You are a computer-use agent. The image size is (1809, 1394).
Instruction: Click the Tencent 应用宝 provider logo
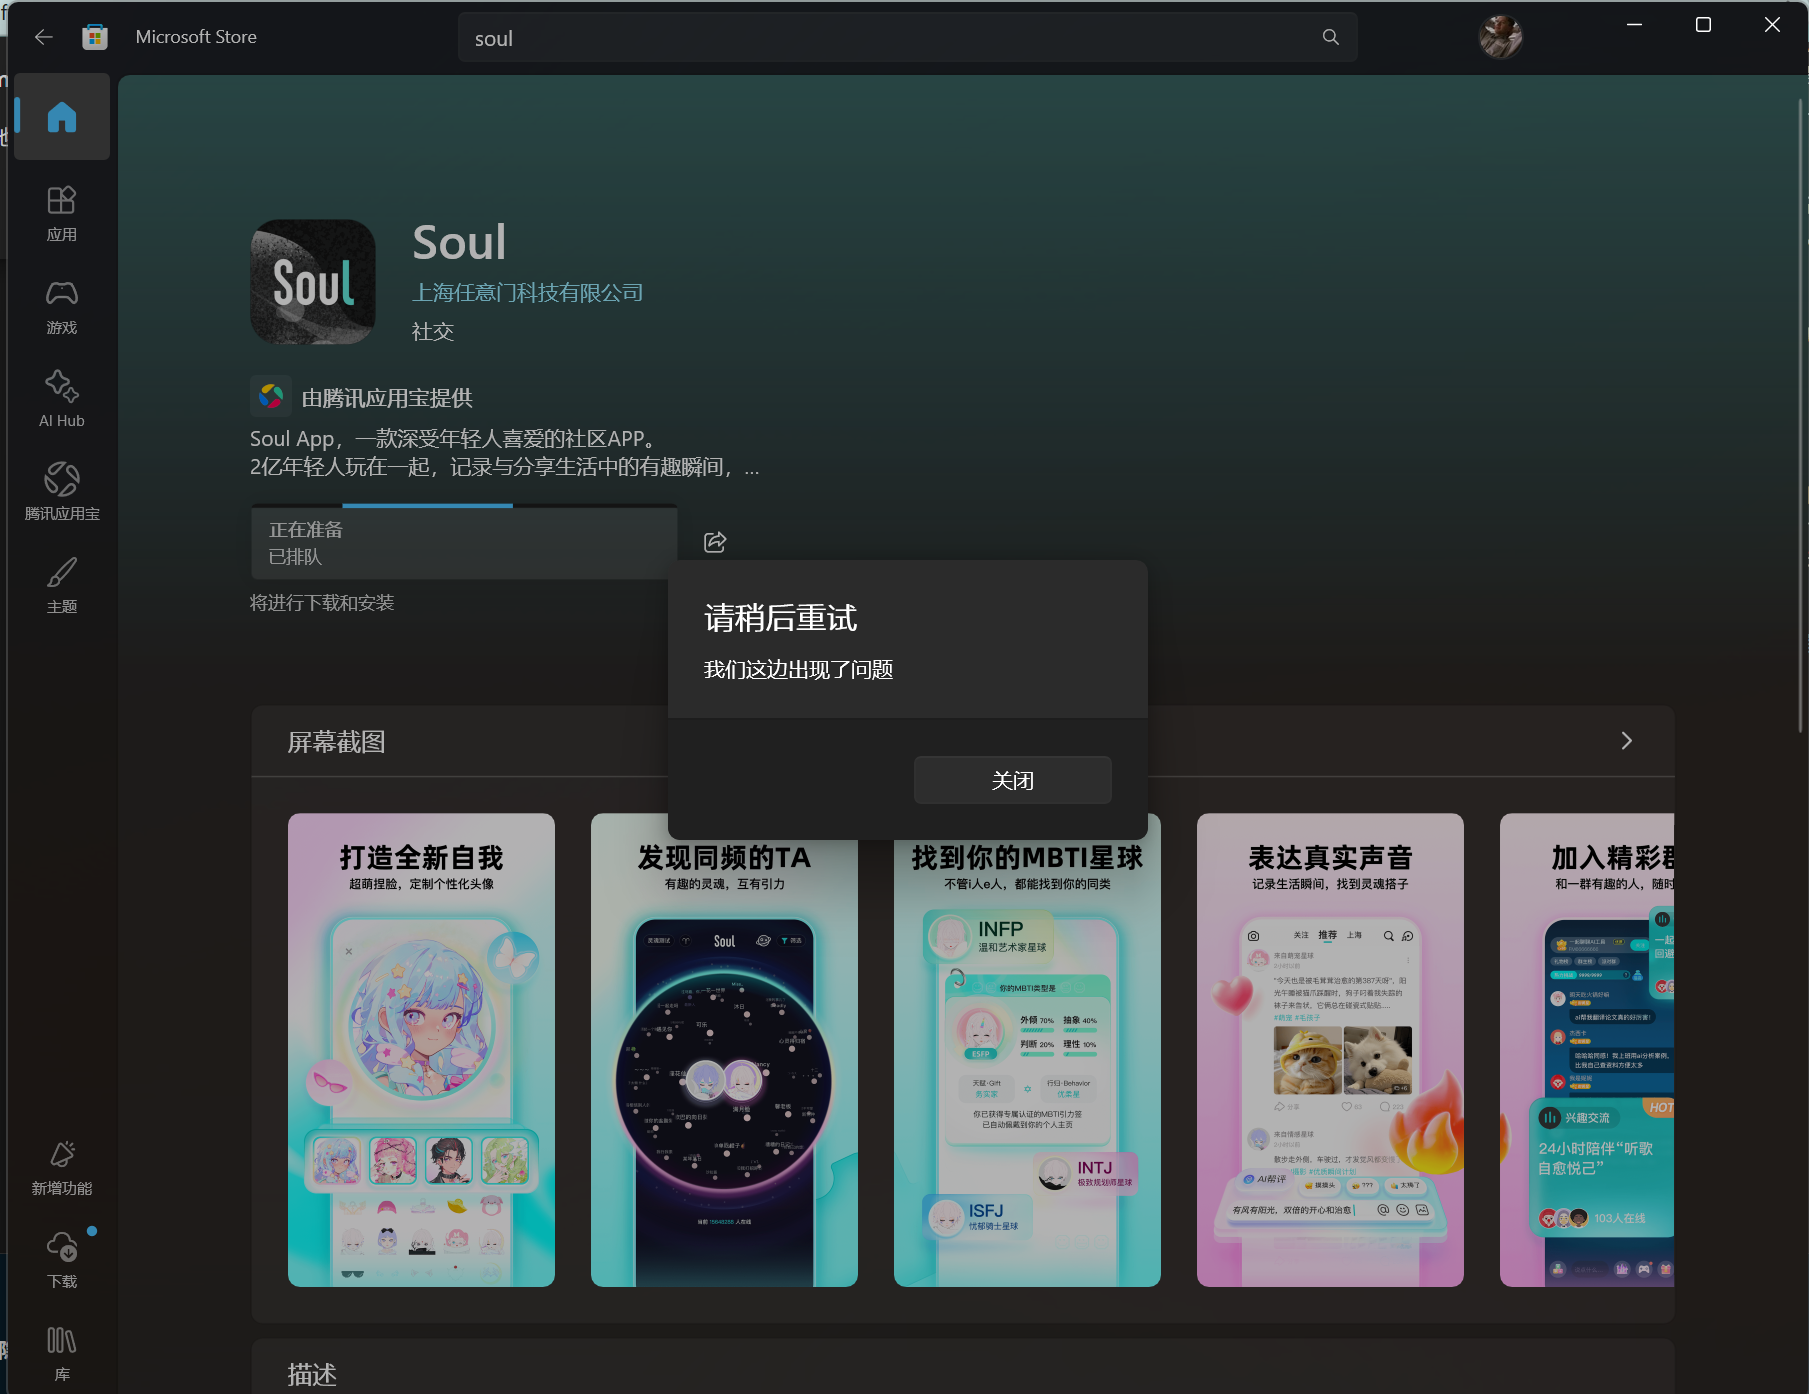point(271,397)
